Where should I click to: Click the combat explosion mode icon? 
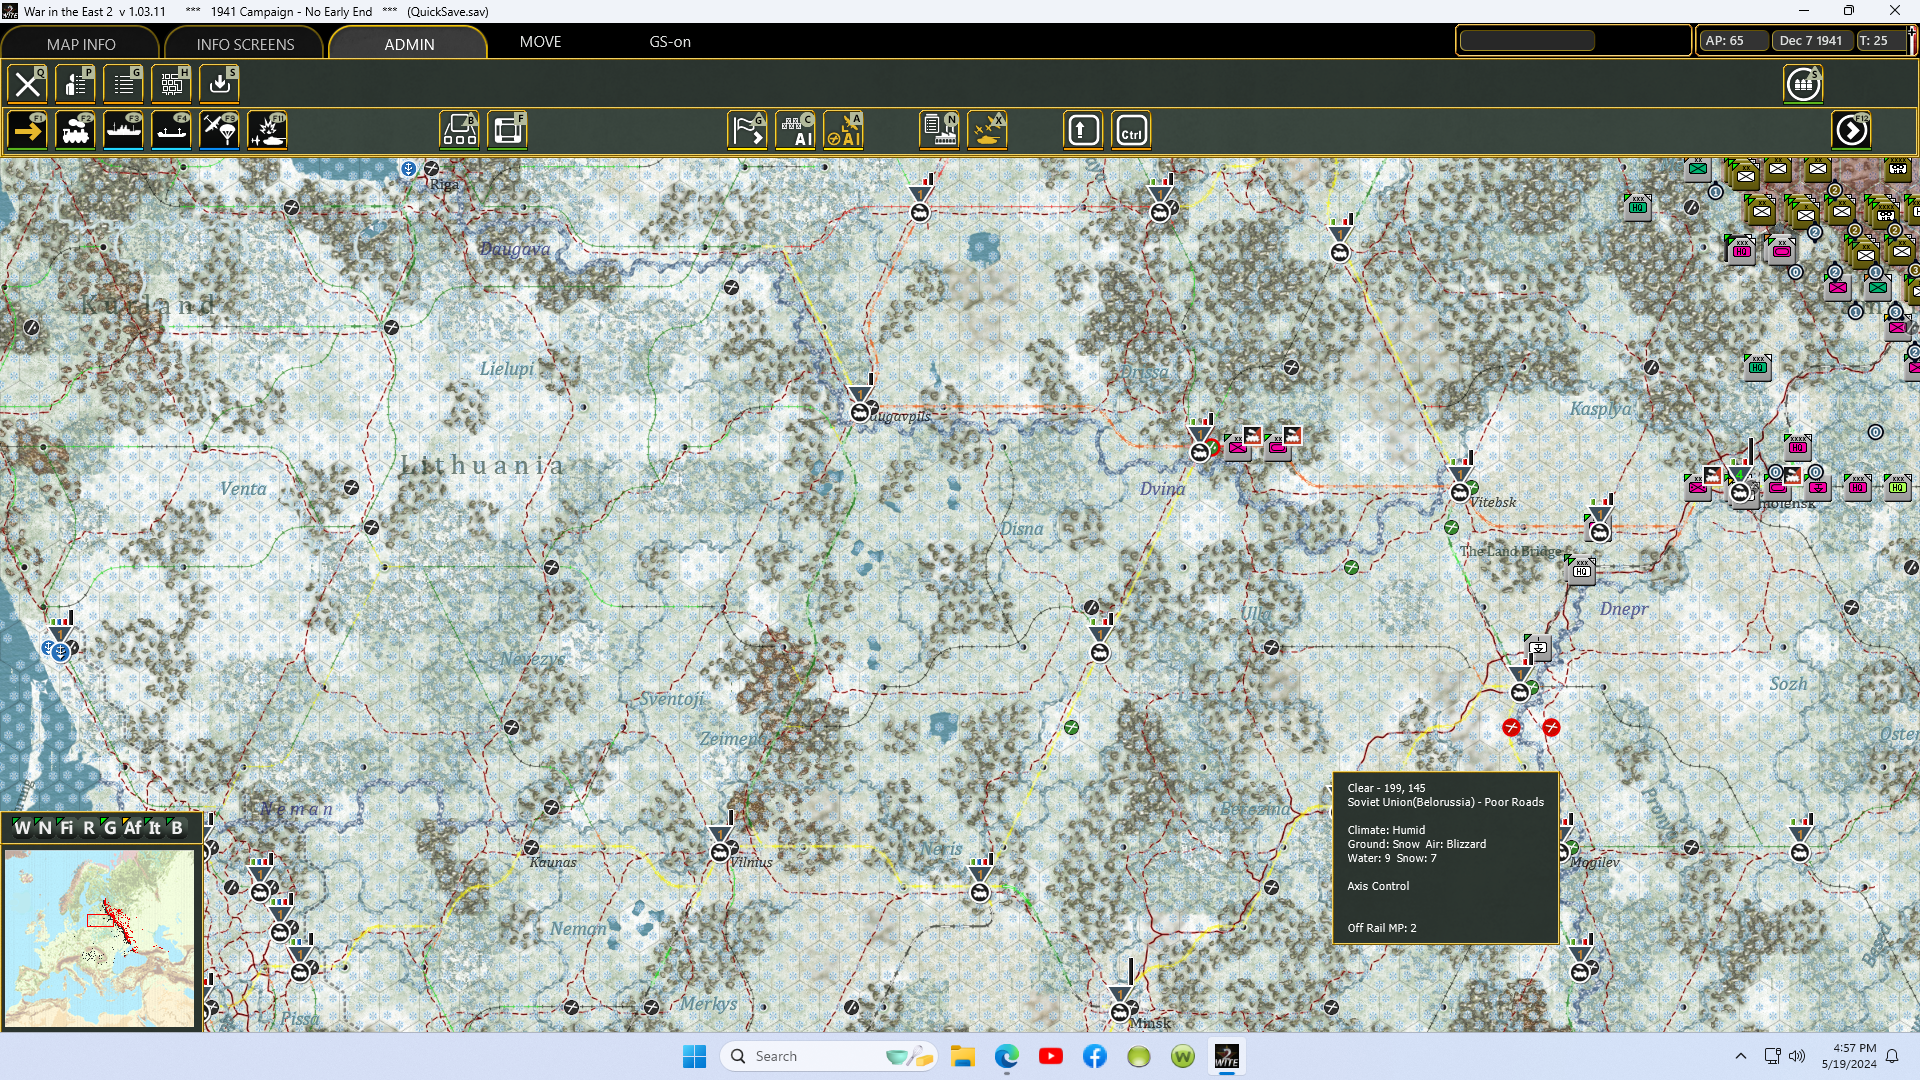(267, 130)
